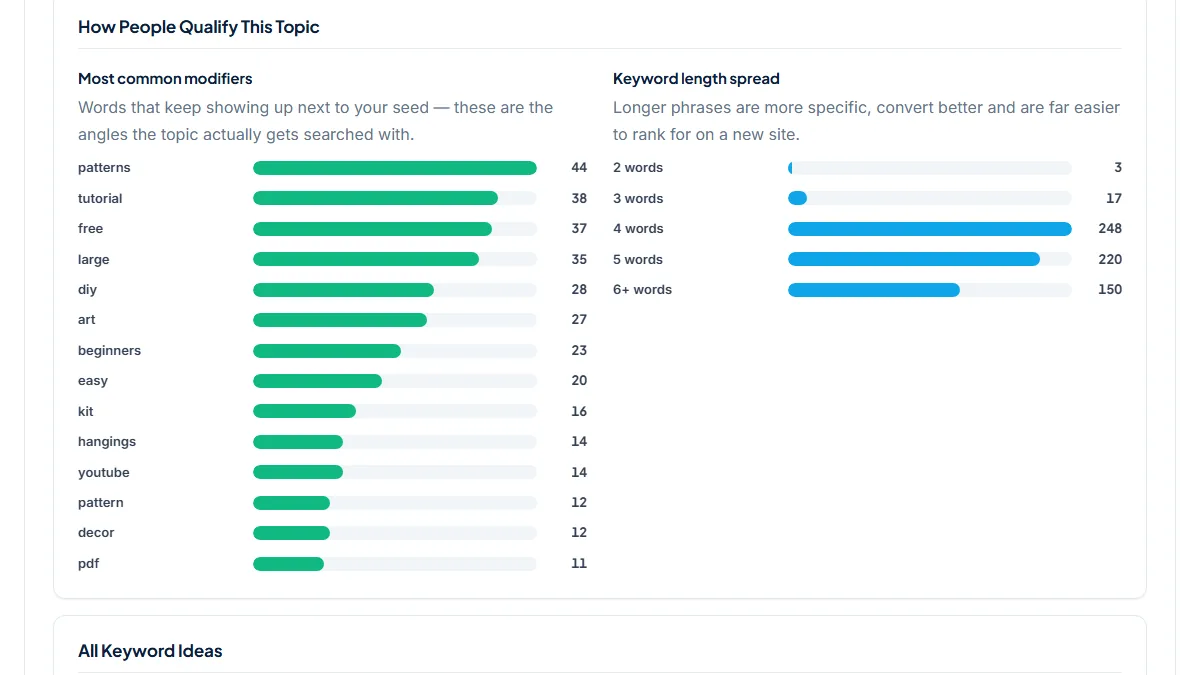Click the '4 words' blue length bar
The width and height of the screenshot is (1200, 675).
(930, 229)
